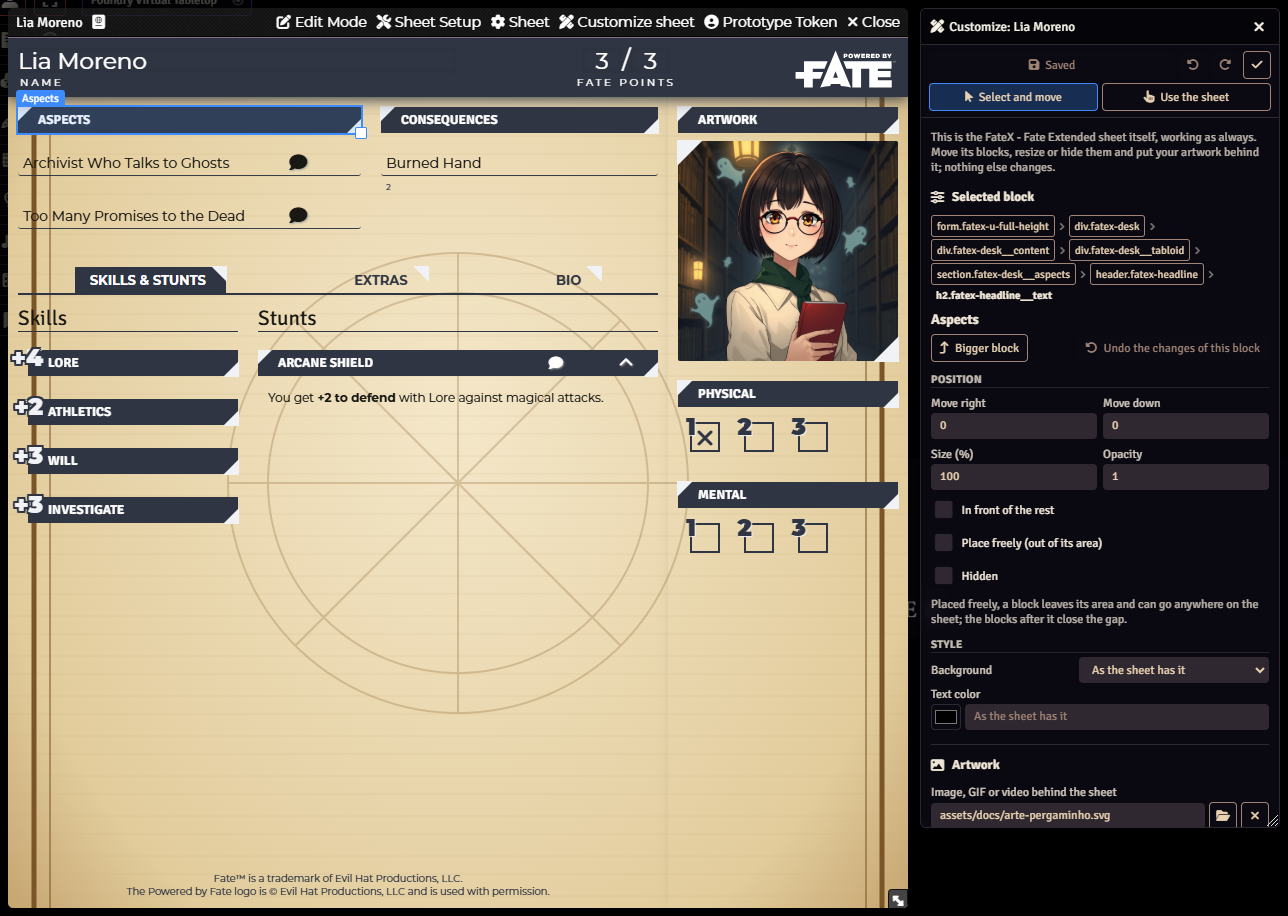Click Undo the changes of this block
Image resolution: width=1288 pixels, height=916 pixels.
click(x=1173, y=348)
